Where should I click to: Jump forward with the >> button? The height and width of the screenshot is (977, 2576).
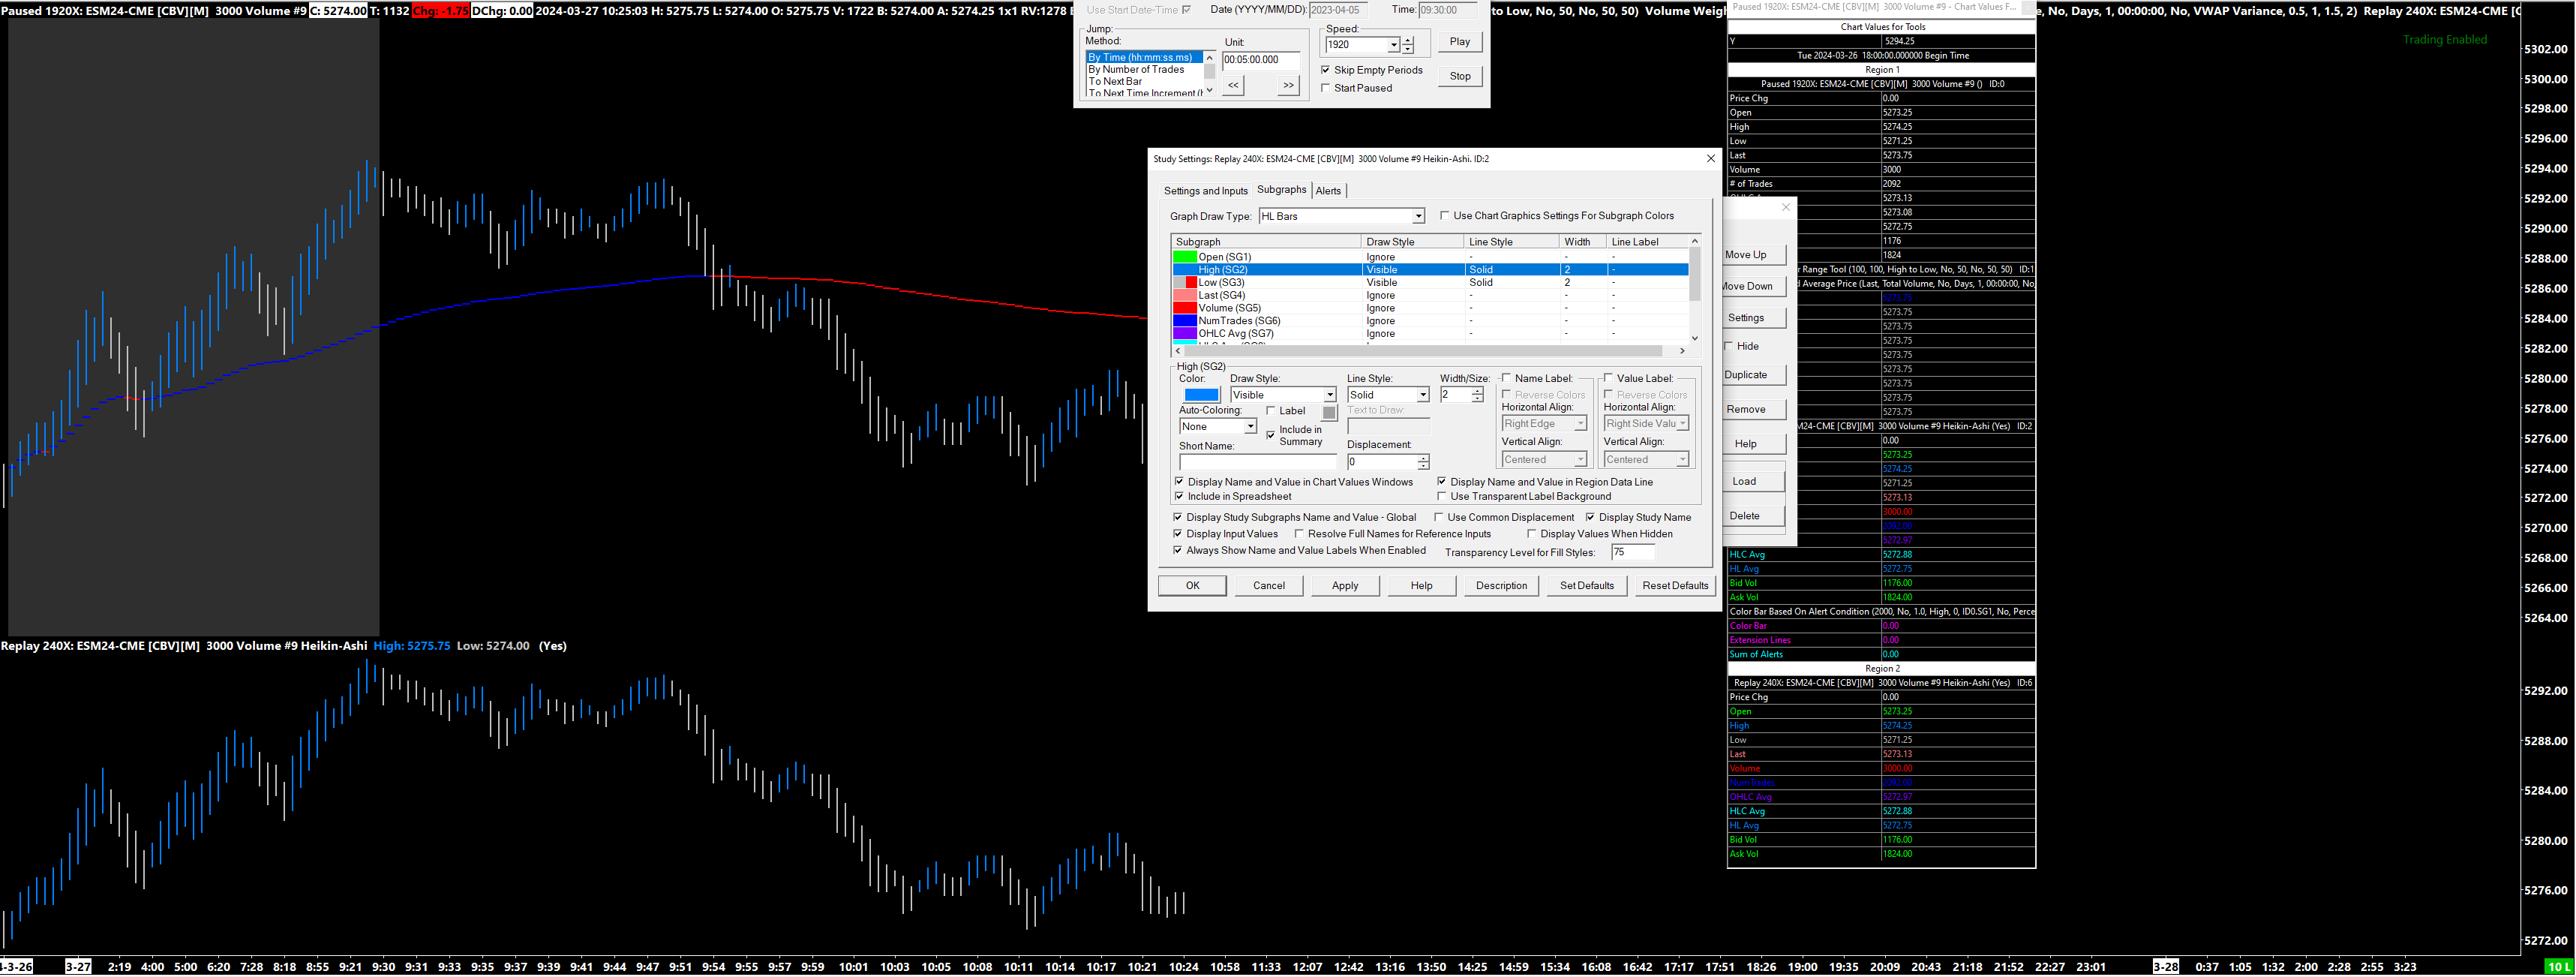(x=1288, y=86)
